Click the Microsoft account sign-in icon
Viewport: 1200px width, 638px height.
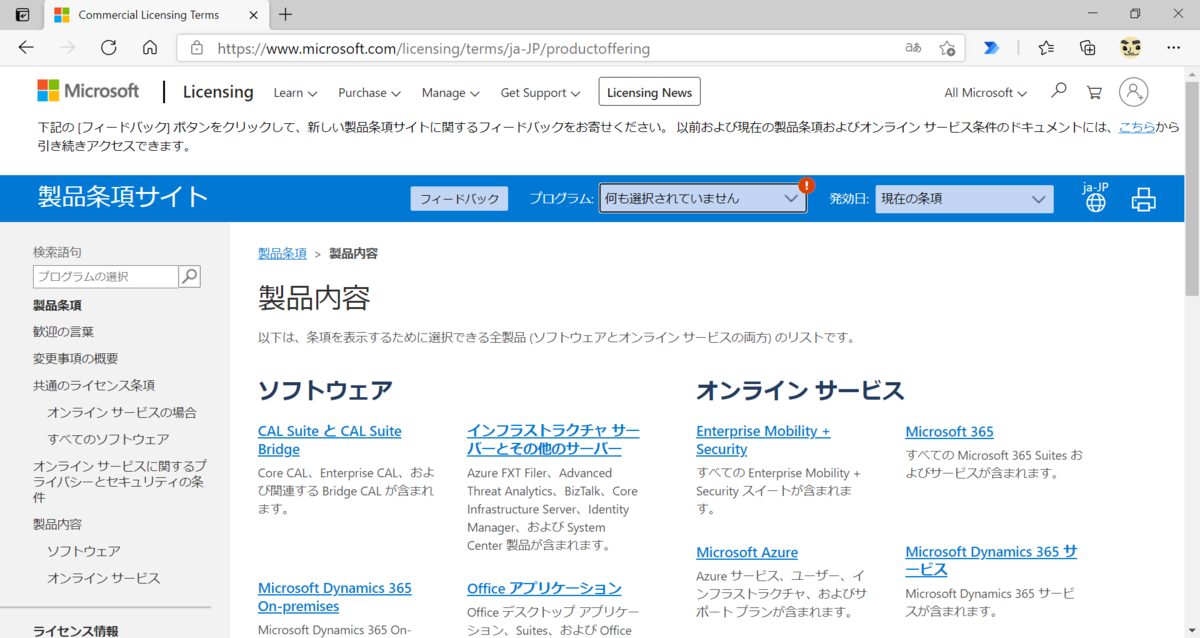1133,92
